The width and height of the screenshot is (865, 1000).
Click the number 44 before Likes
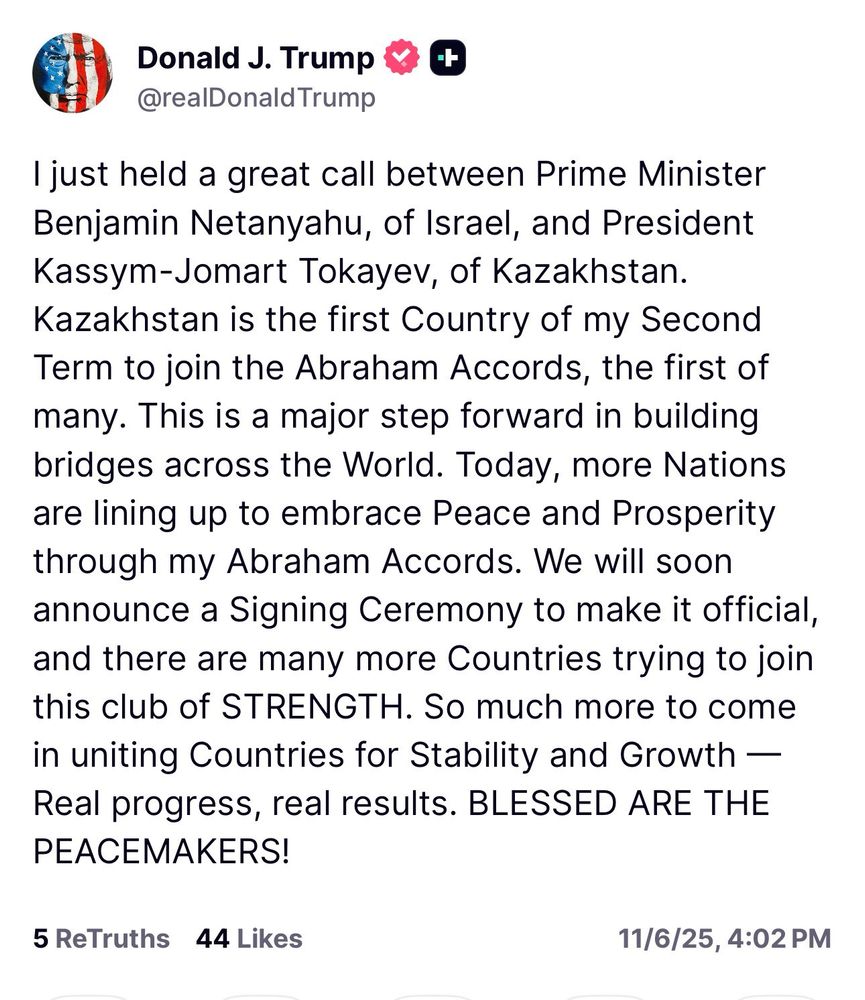coord(212,939)
